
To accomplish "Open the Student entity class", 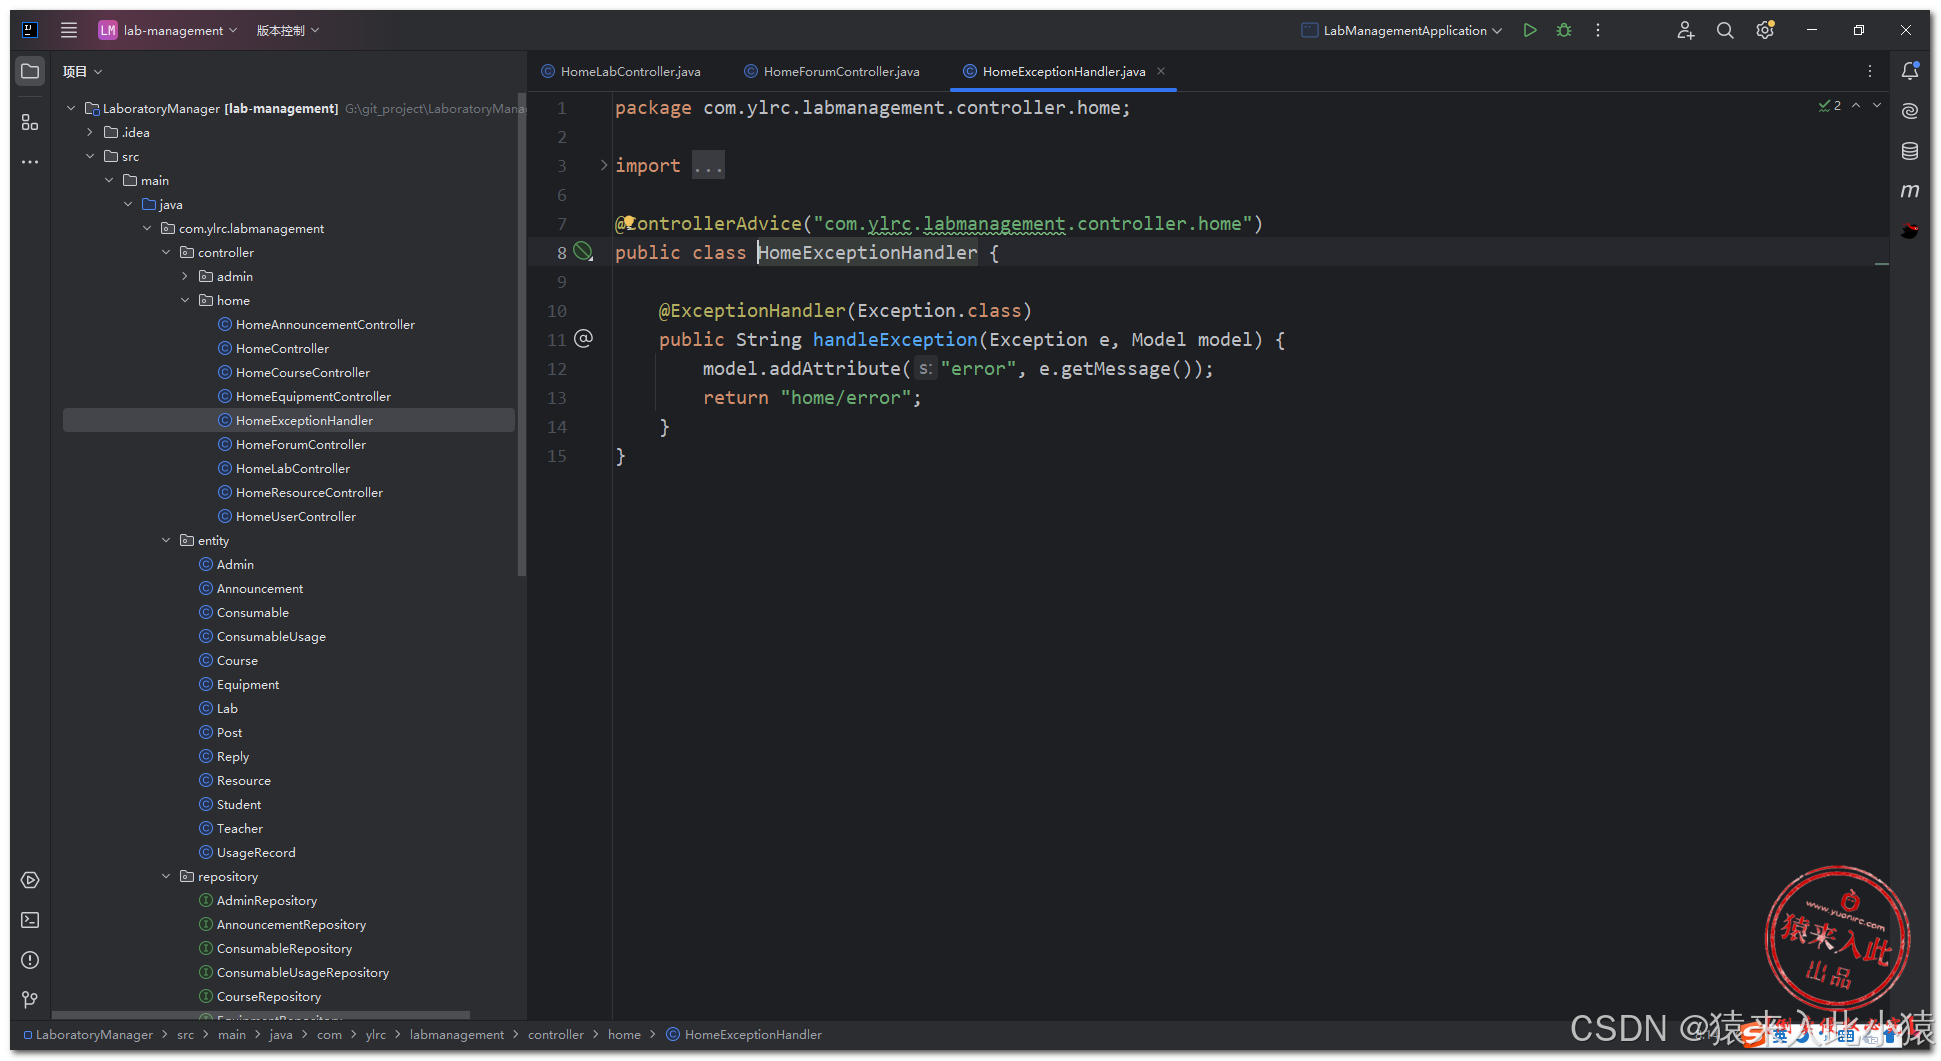I will [x=239, y=804].
